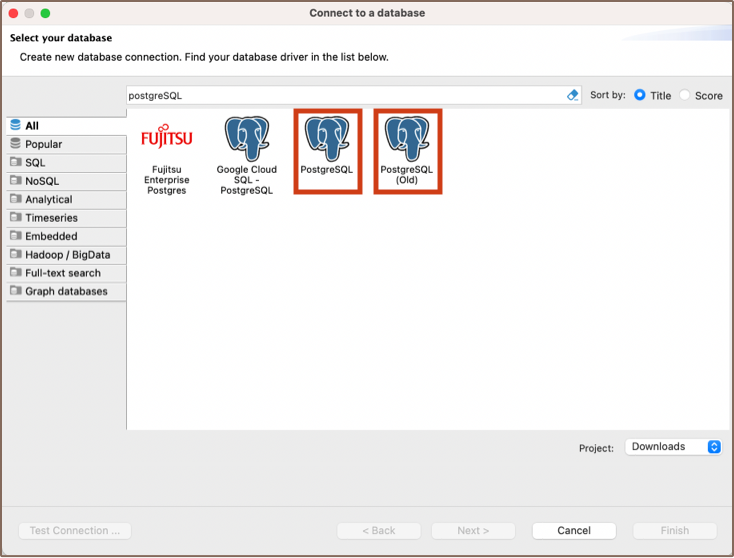Image resolution: width=734 pixels, height=558 pixels.
Task: Show the Full-text search category
Action: [63, 273]
